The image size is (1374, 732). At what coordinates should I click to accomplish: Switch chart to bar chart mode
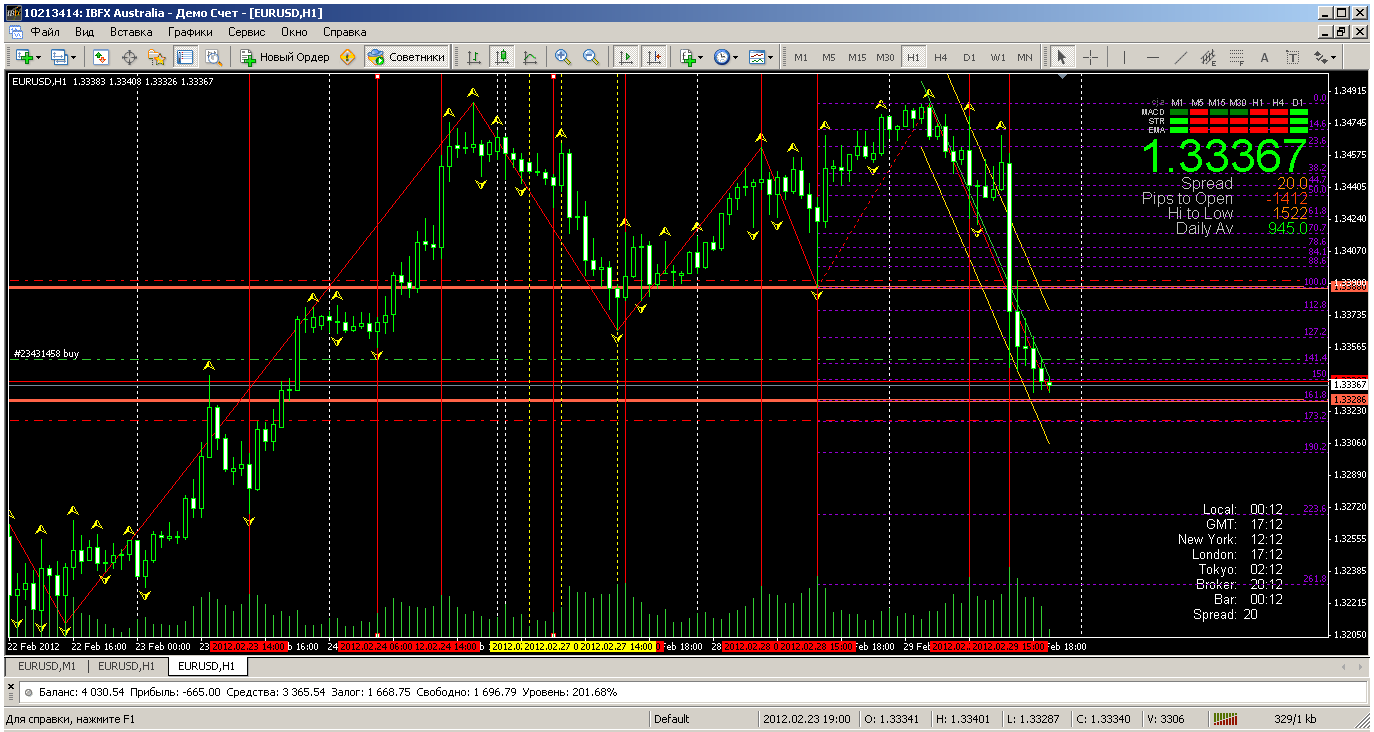click(x=473, y=57)
